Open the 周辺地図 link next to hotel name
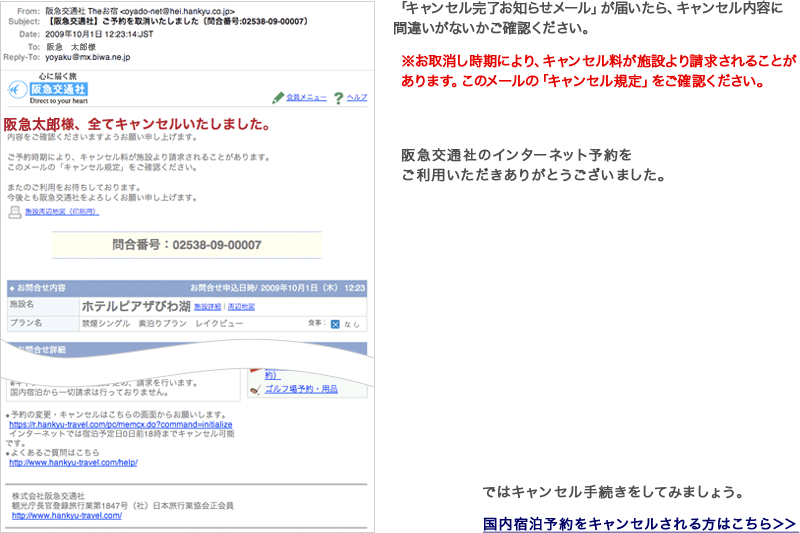 point(241,307)
